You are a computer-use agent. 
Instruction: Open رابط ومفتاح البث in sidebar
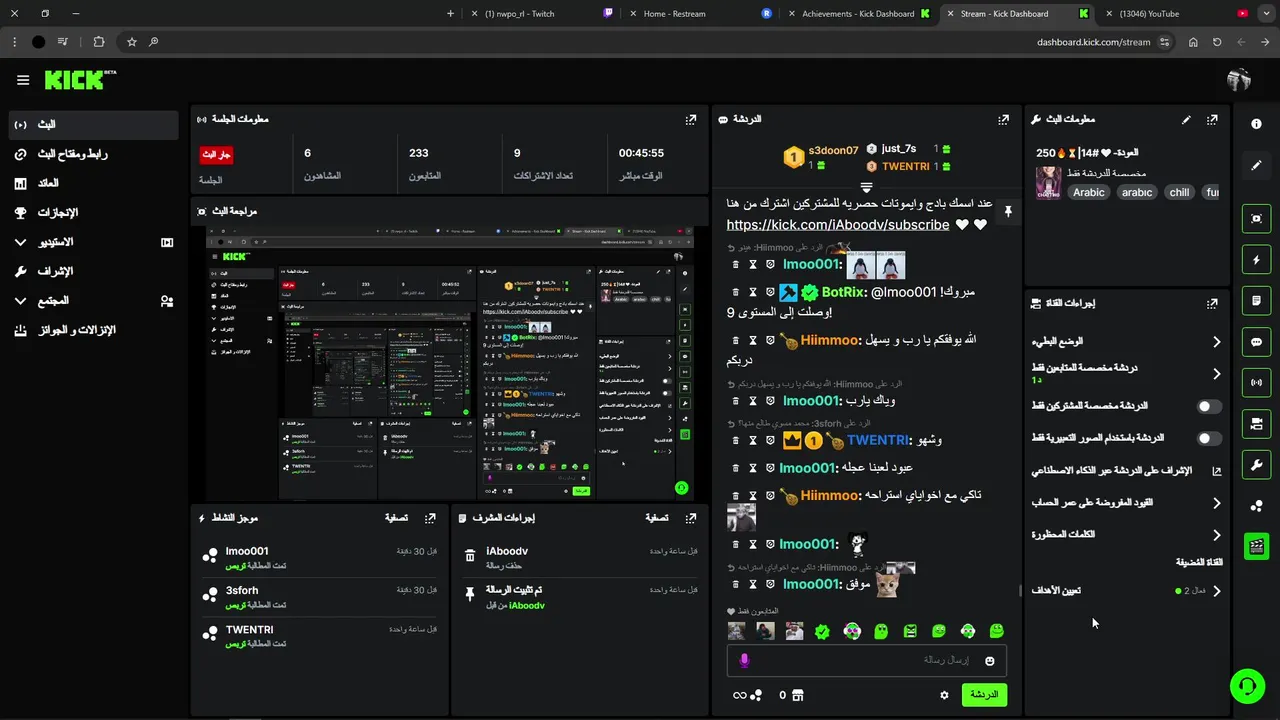pos(94,154)
